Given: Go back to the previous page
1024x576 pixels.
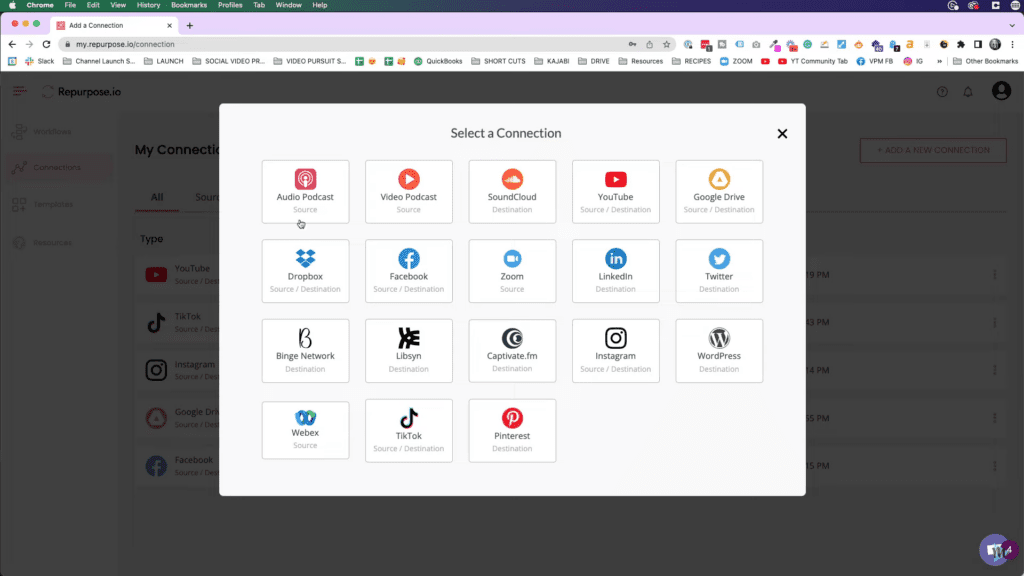Looking at the screenshot, I should click(12, 44).
